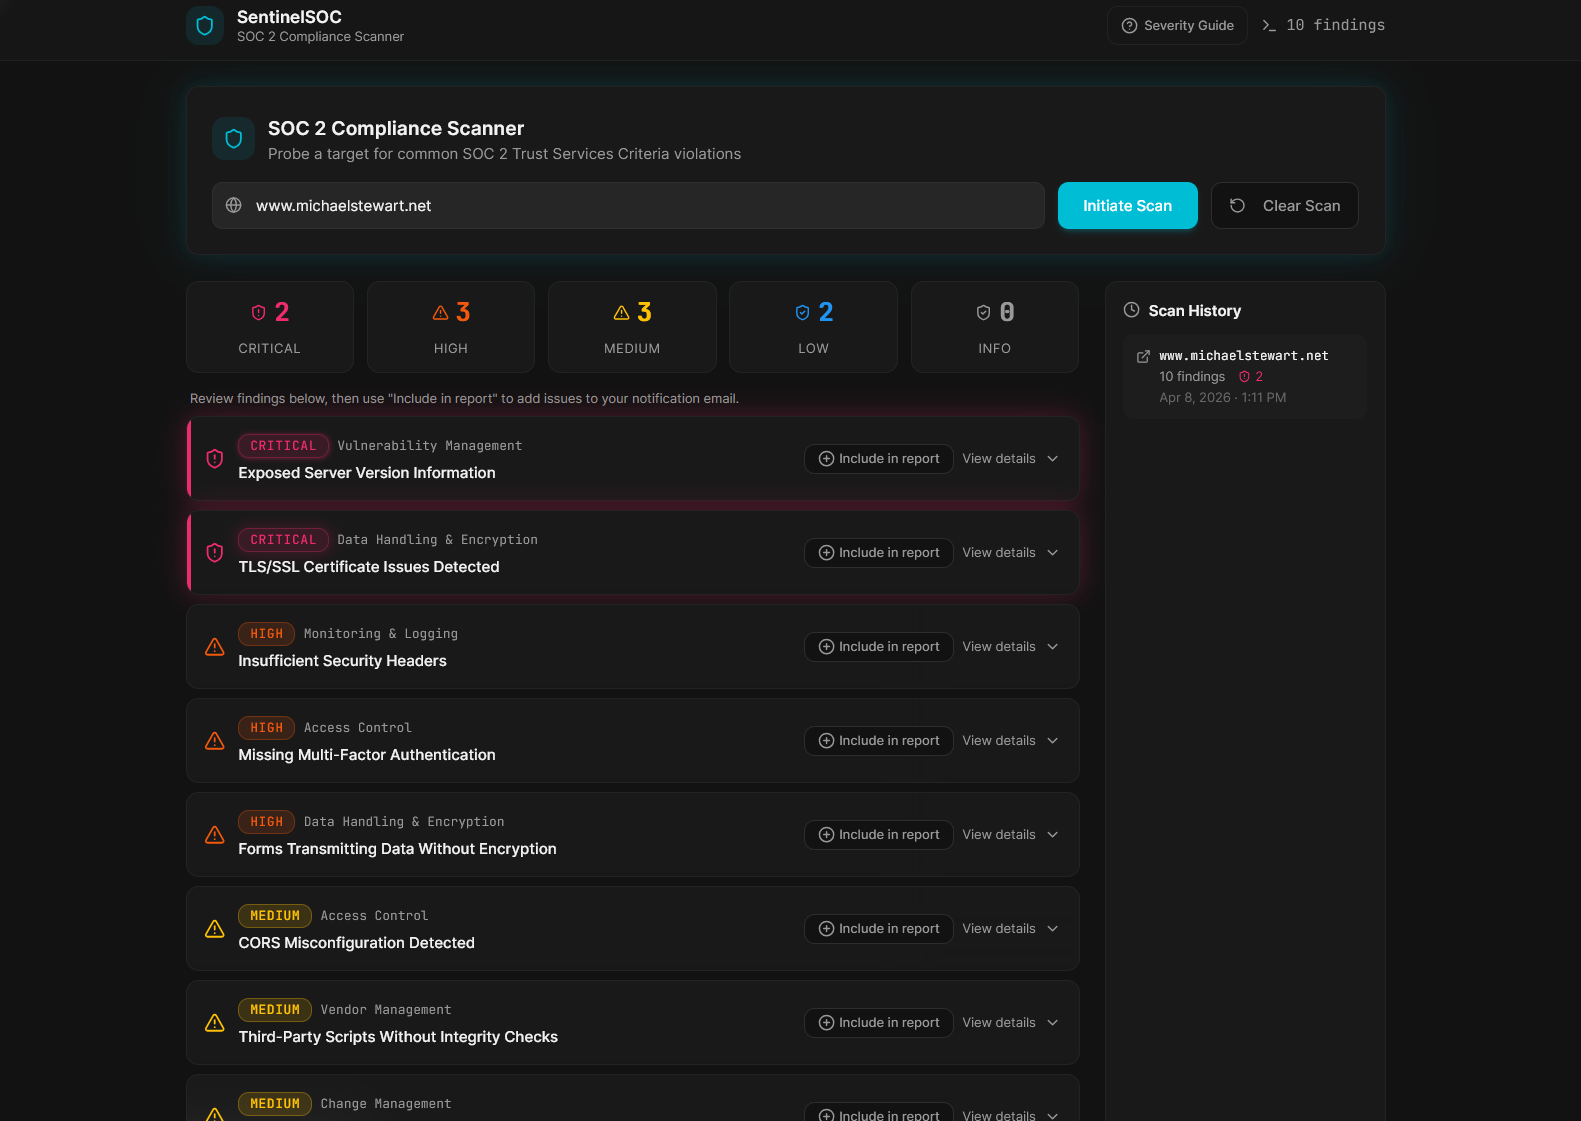Click the Clear Scan button
1581x1121 pixels.
point(1284,205)
